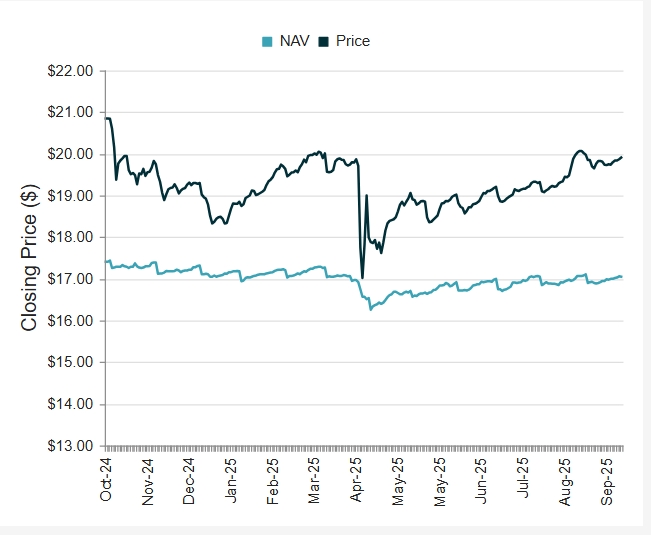Click the Price line's starting peak near $21
The height and width of the screenshot is (535, 651).
pos(108,118)
